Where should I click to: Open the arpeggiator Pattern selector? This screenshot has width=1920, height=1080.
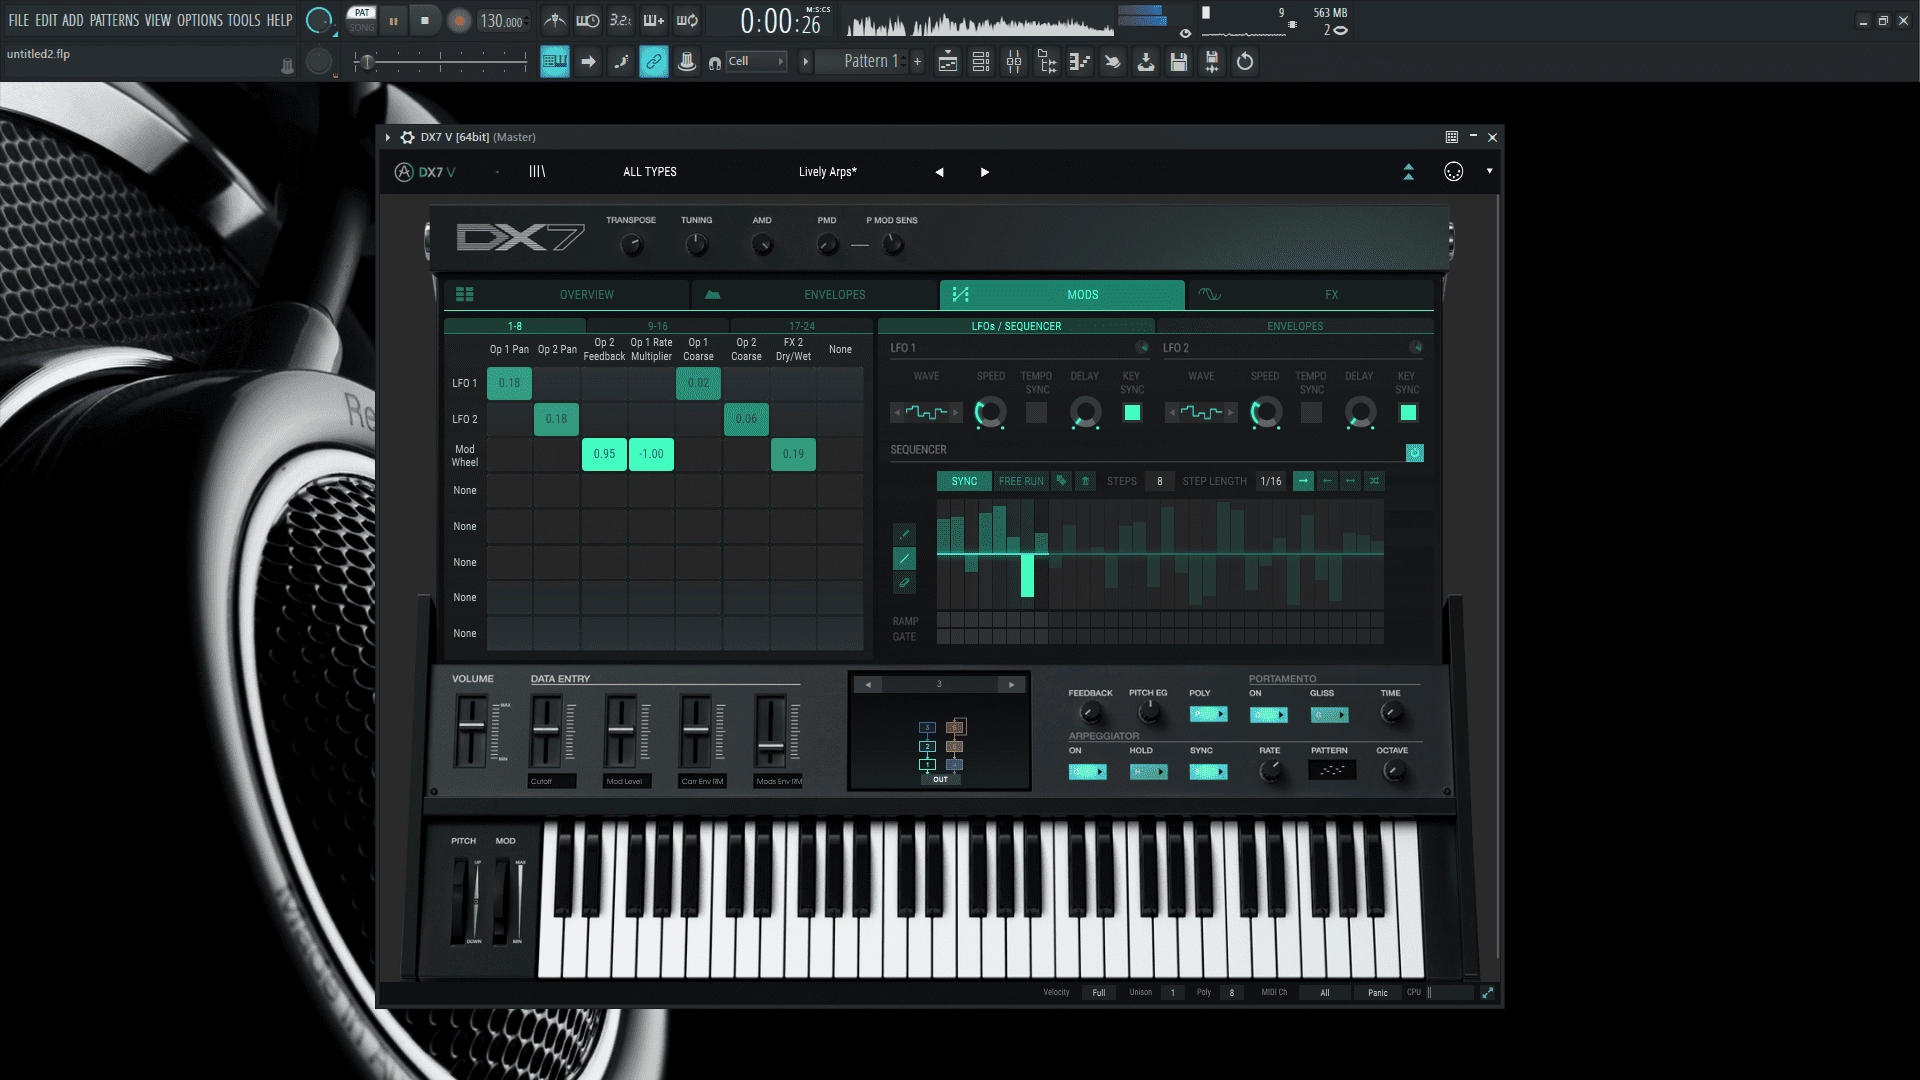coord(1332,770)
